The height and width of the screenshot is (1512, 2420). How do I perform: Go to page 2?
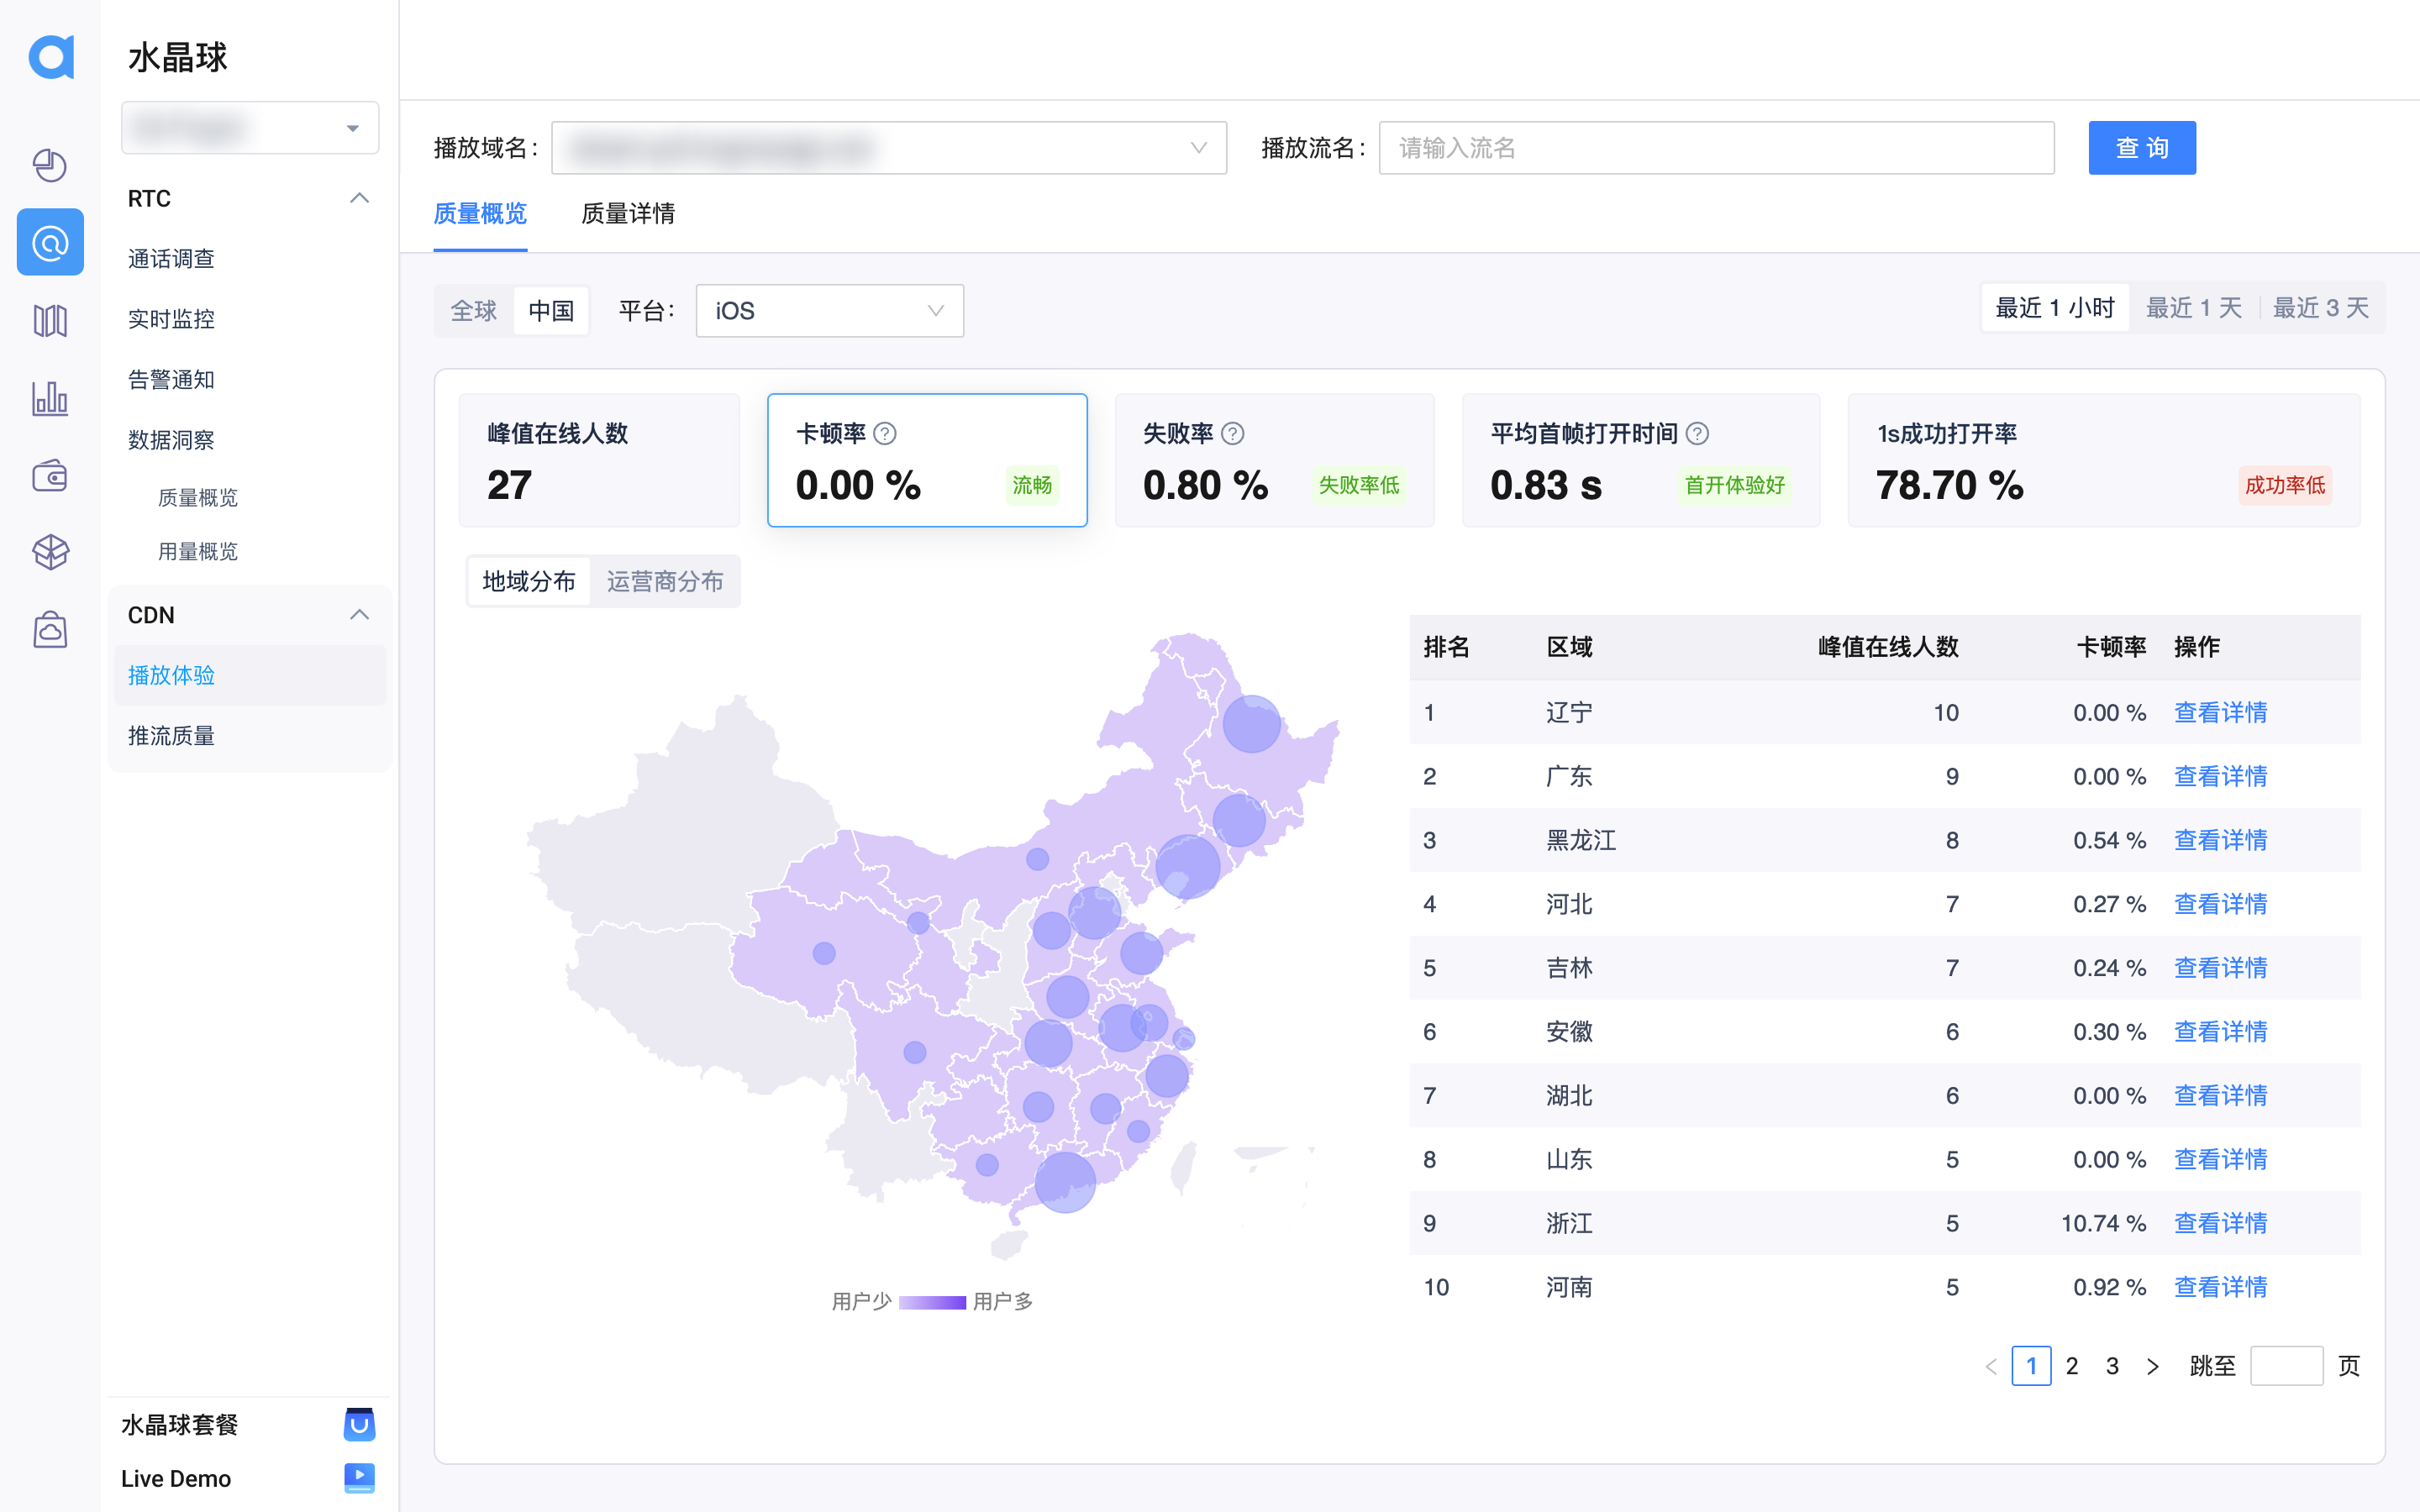click(2072, 1366)
